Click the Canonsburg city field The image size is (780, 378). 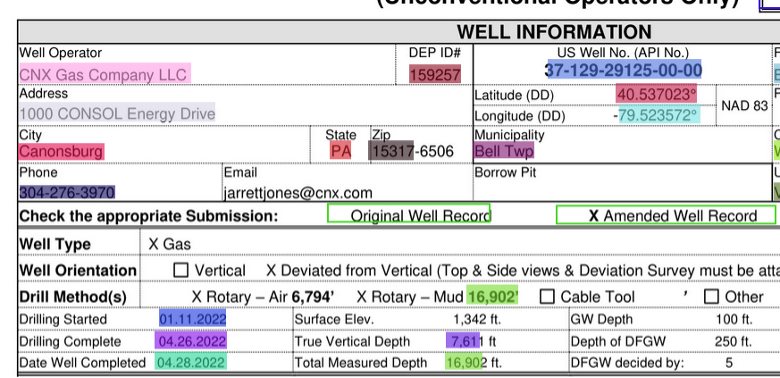point(62,152)
